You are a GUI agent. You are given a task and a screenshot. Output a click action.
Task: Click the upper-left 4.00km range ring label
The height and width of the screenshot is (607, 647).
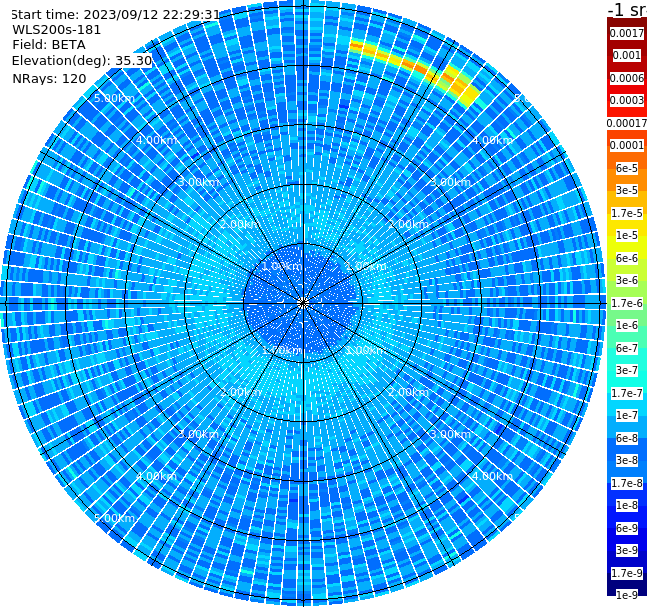(156, 140)
